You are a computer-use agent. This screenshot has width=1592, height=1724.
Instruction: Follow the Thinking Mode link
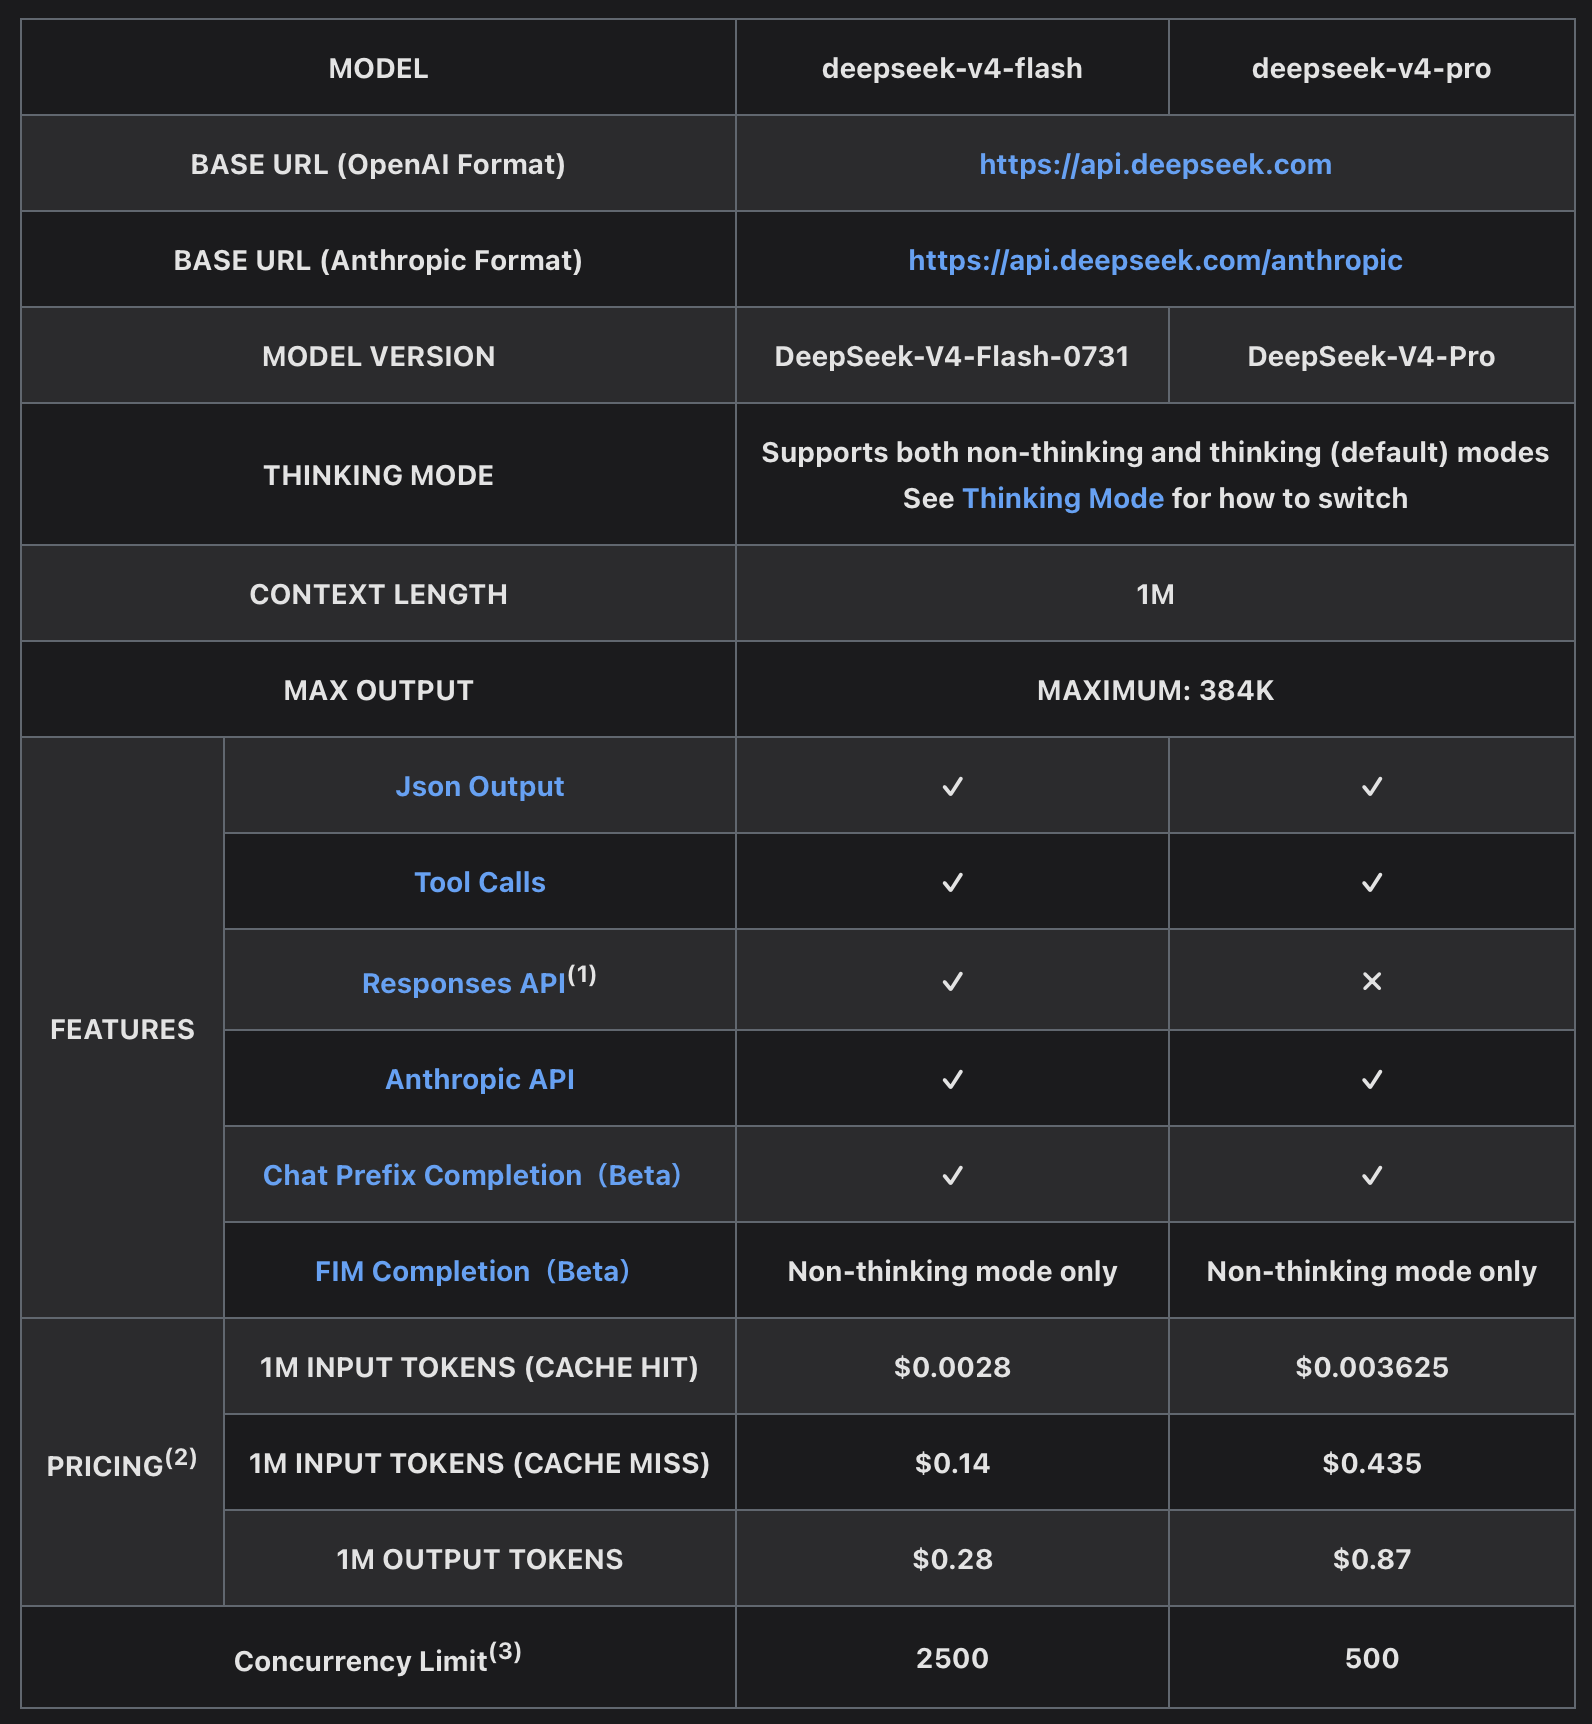1063,498
